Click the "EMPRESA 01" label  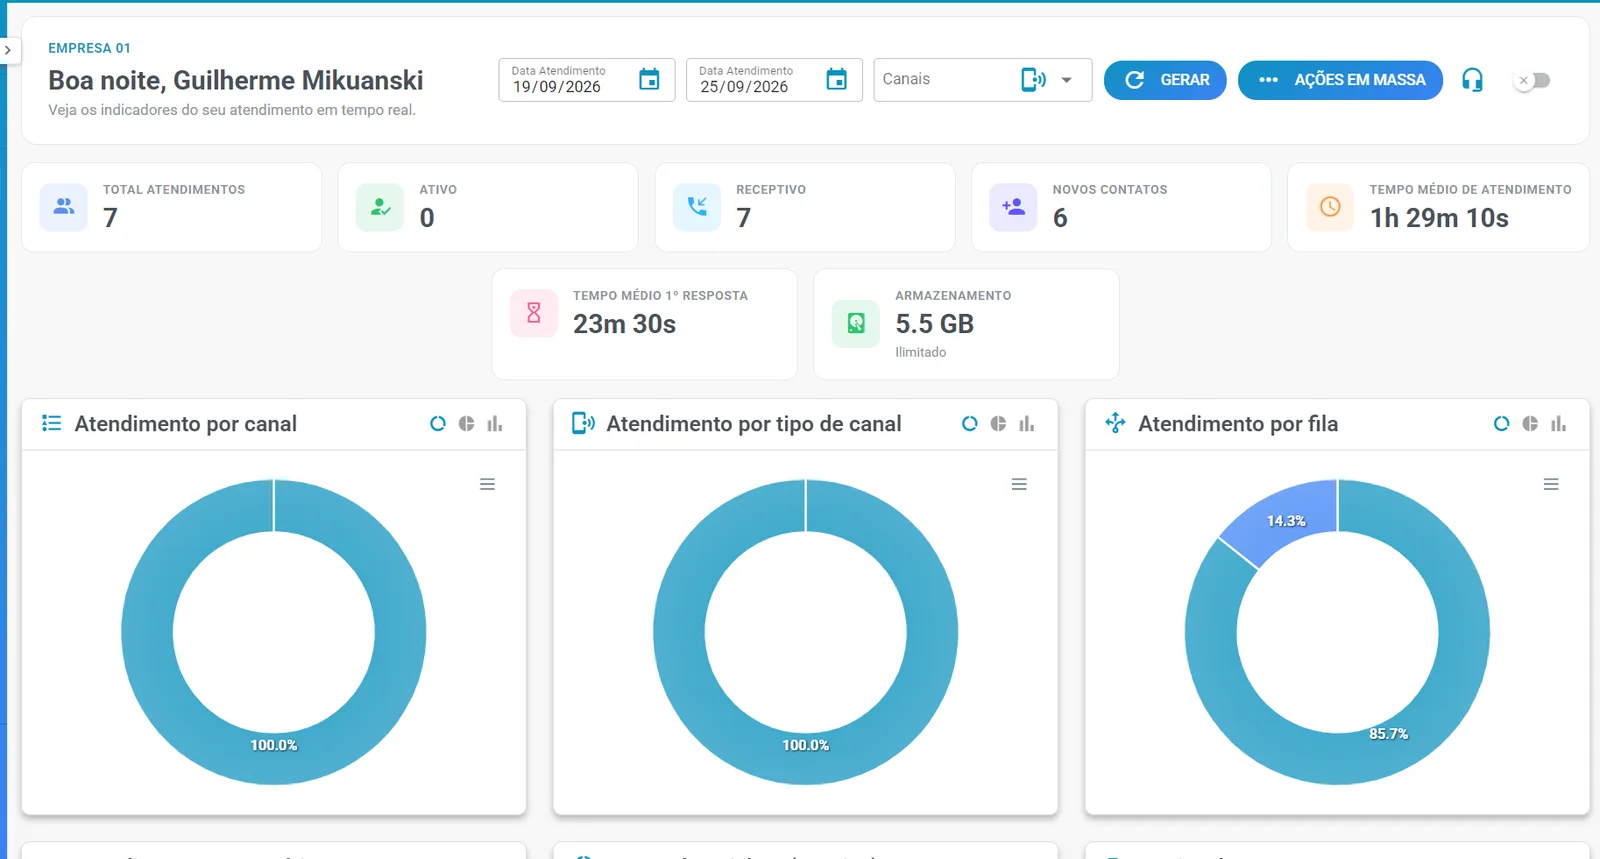(89, 48)
